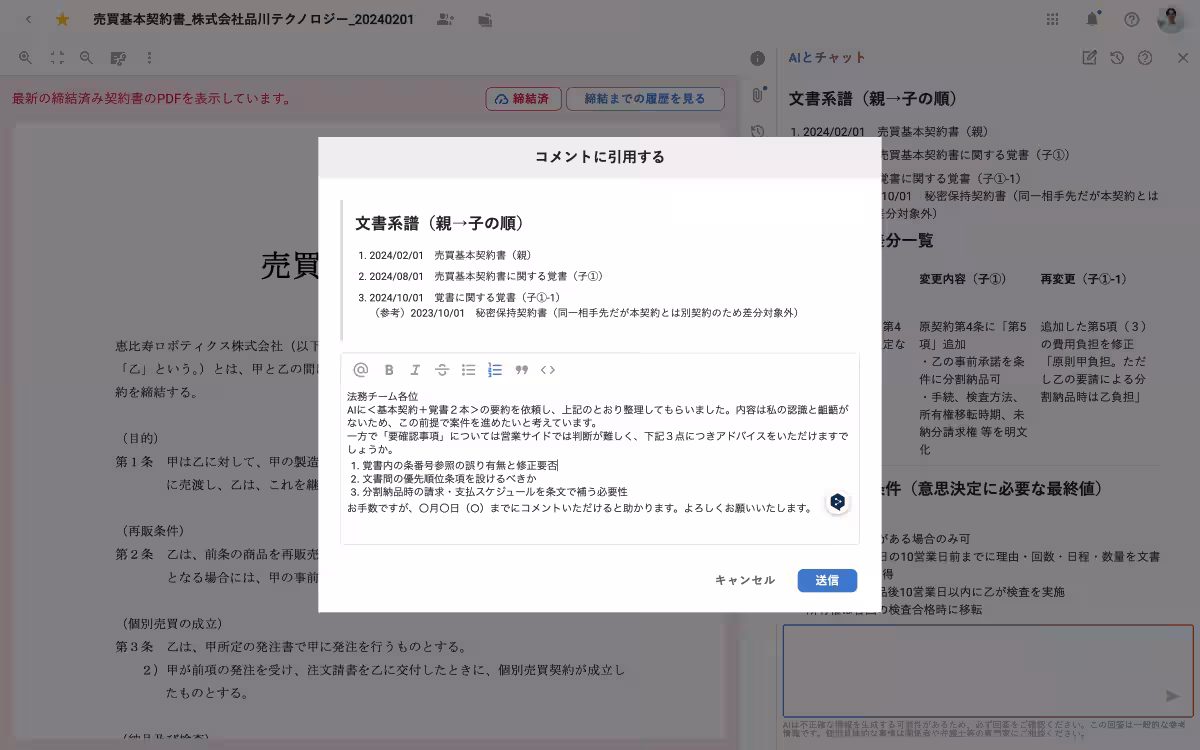This screenshot has height=750, width=1200.
Task: Apply numbered list formatting in the comment box
Action: (x=494, y=370)
